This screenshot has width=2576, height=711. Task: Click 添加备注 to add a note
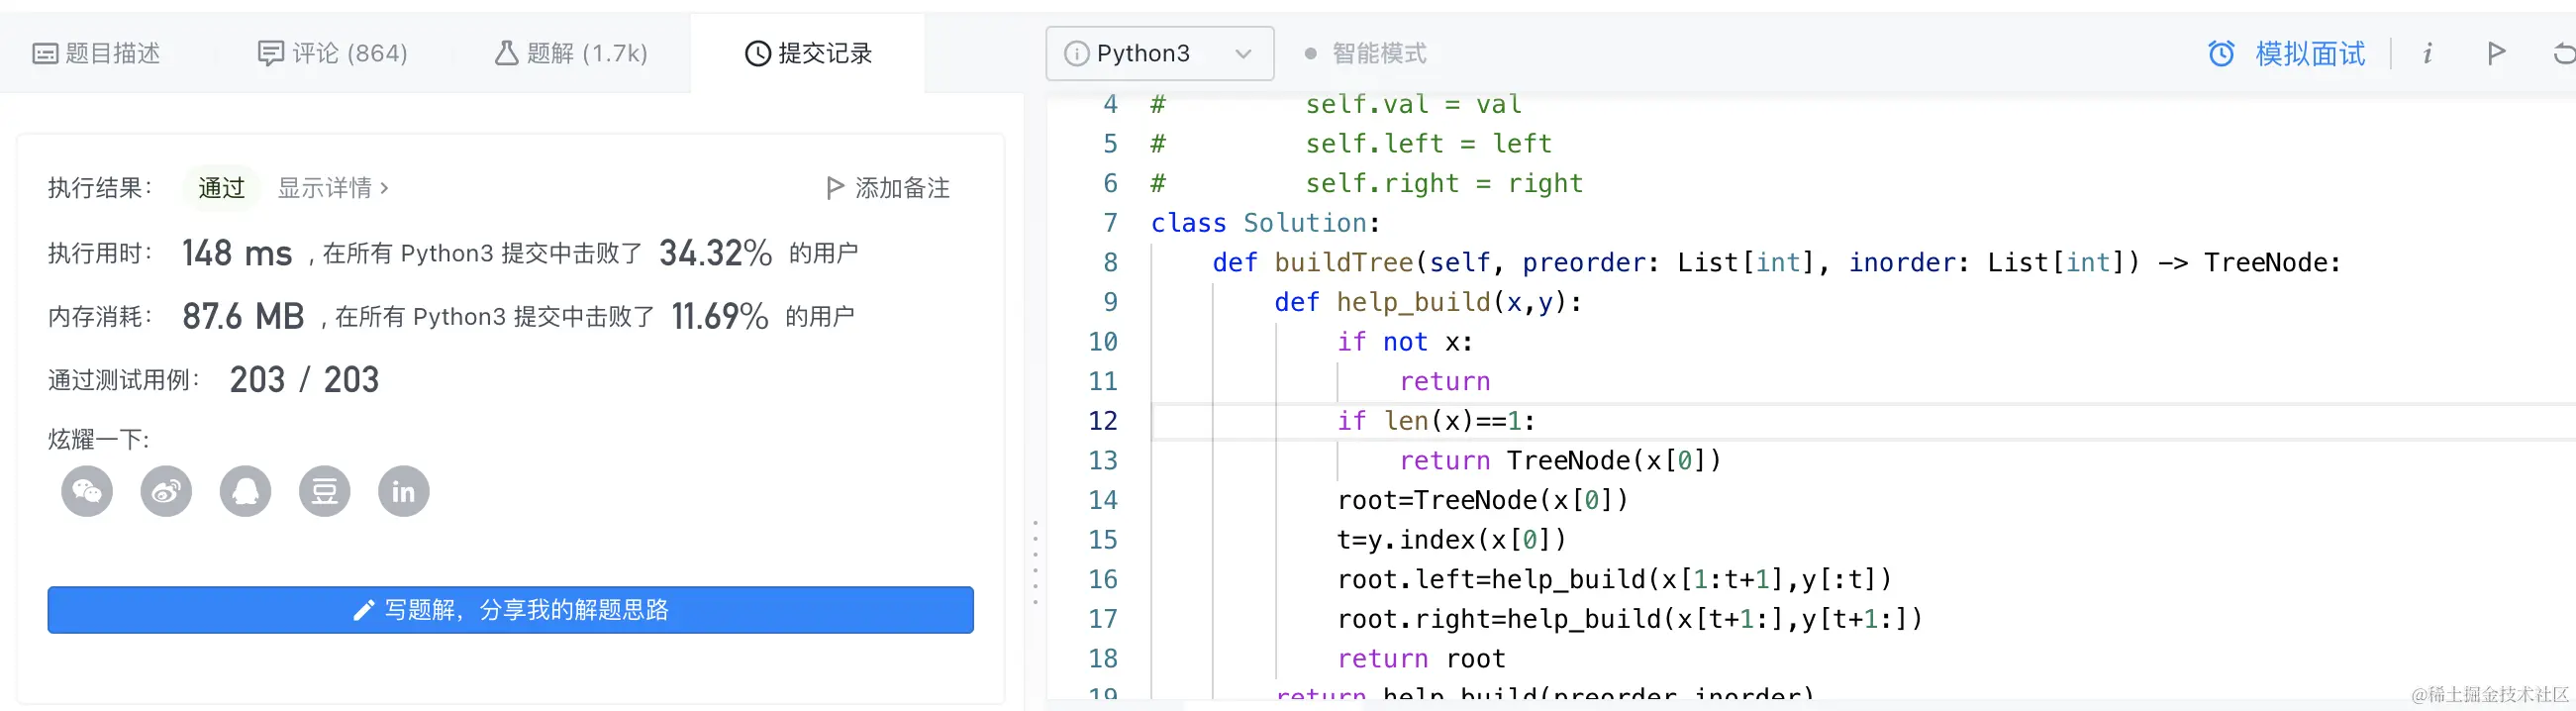[902, 188]
